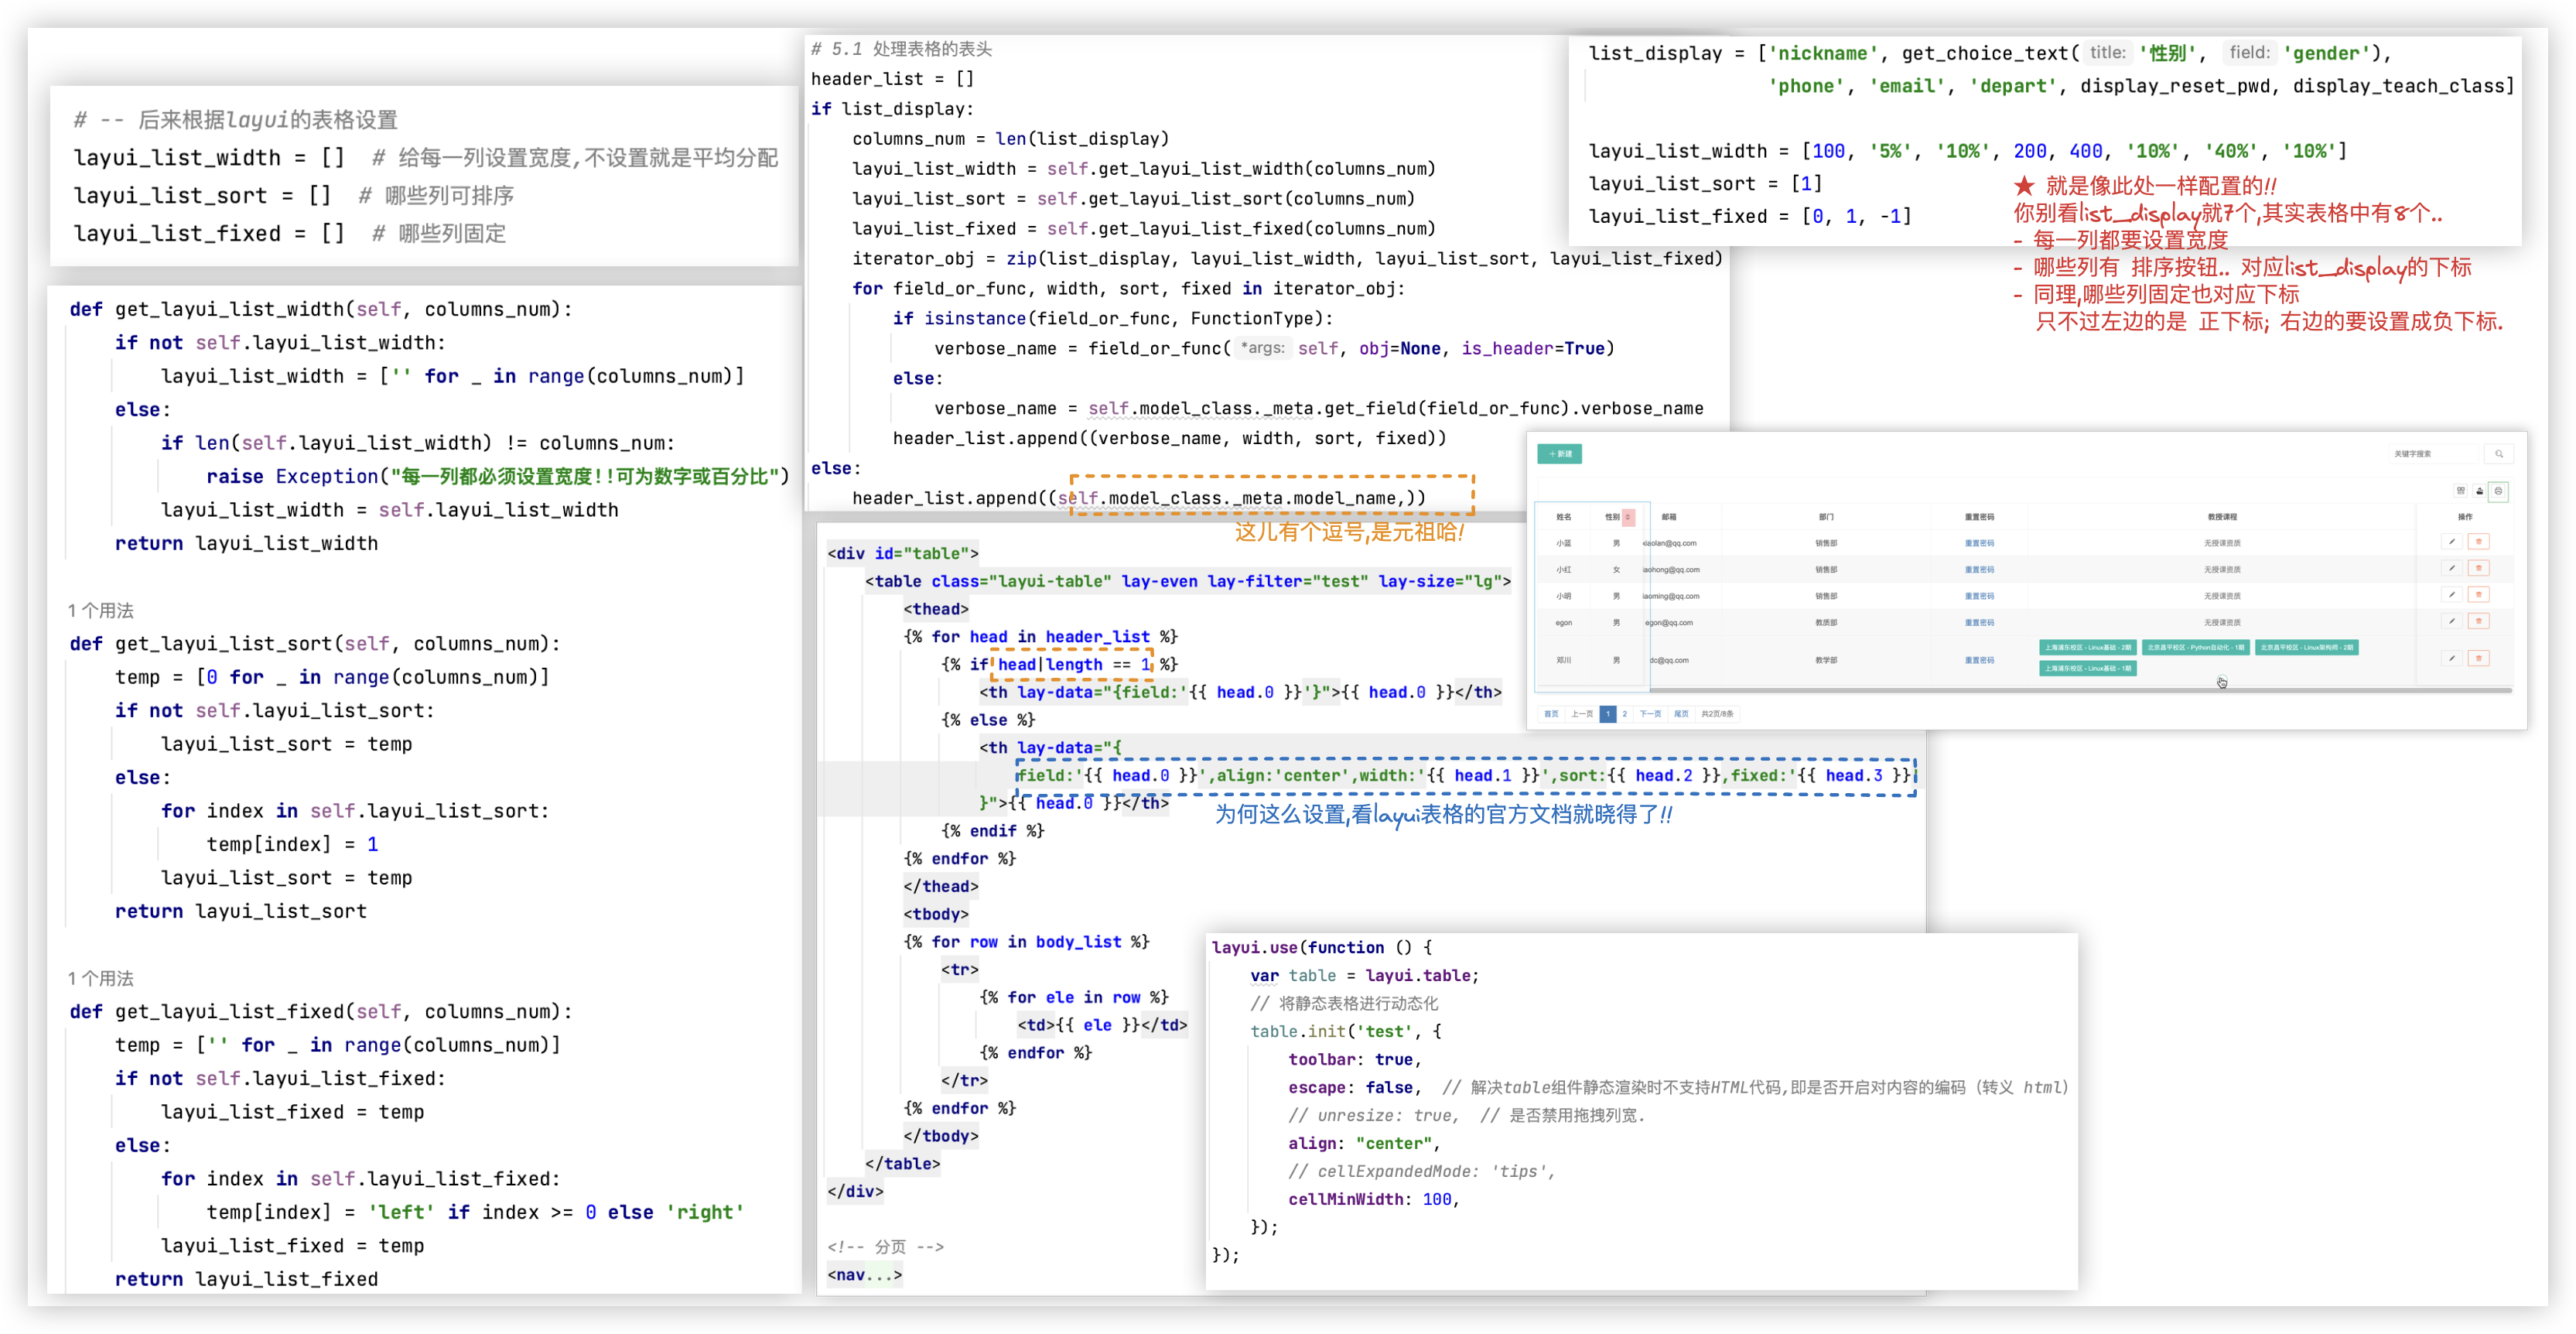Click the delete trash icon for 邓川 row
Viewport: 2576px width, 1334px height.
[2478, 658]
